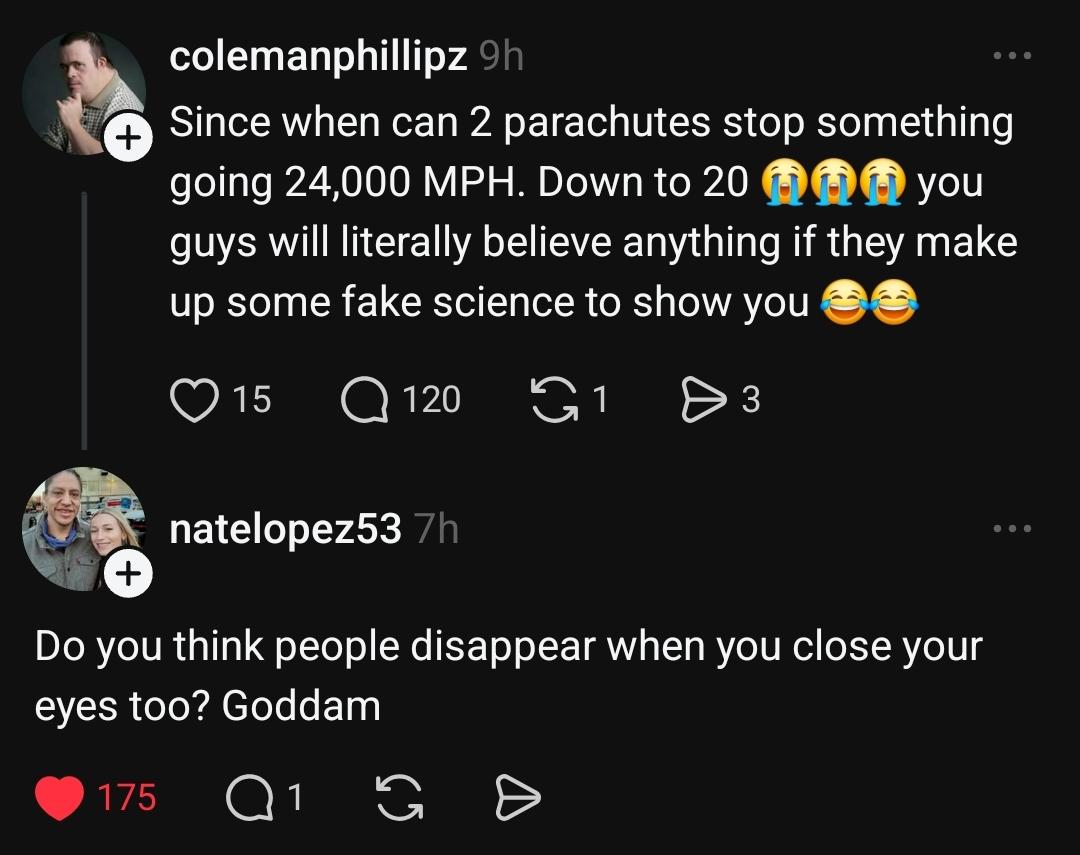Unlike natelopez53's comment by tapping the red heart

click(x=61, y=797)
